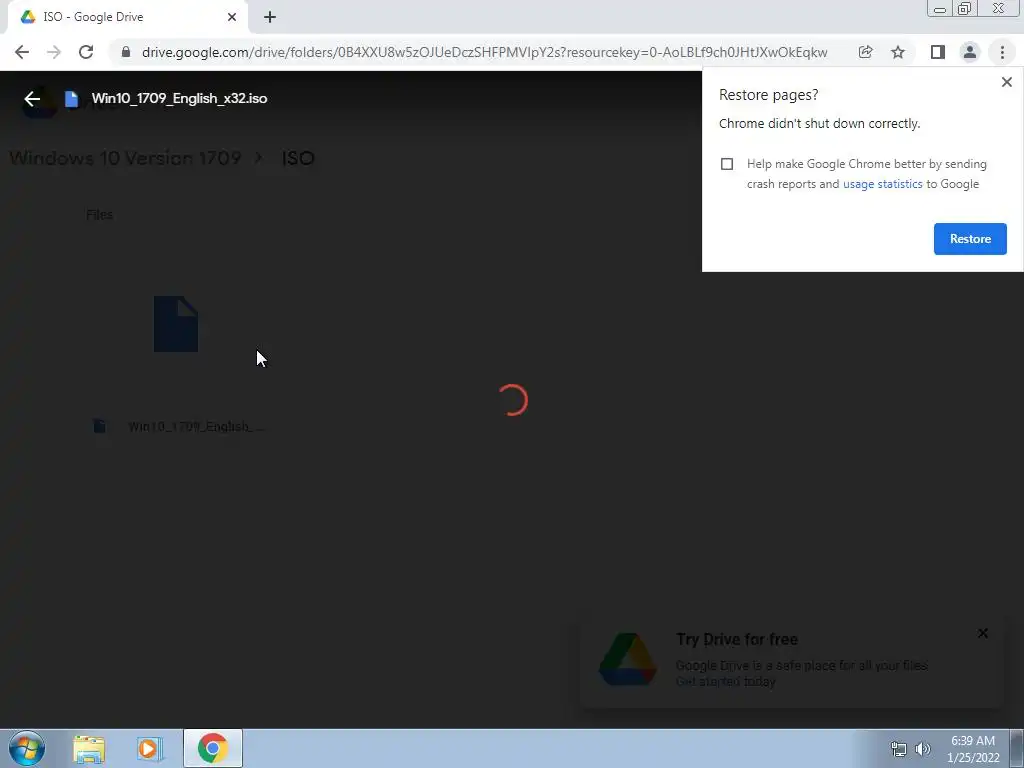Click the Try Drive for free heading

(737, 639)
